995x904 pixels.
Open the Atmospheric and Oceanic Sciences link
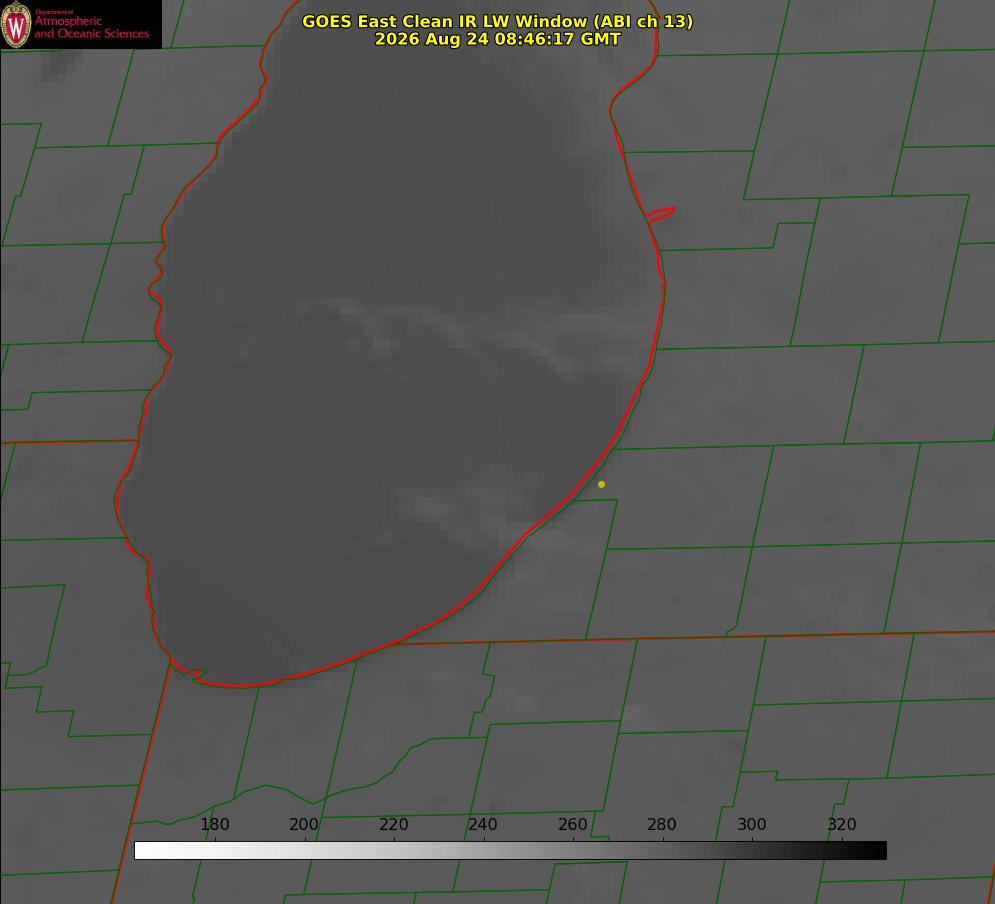pos(91,27)
